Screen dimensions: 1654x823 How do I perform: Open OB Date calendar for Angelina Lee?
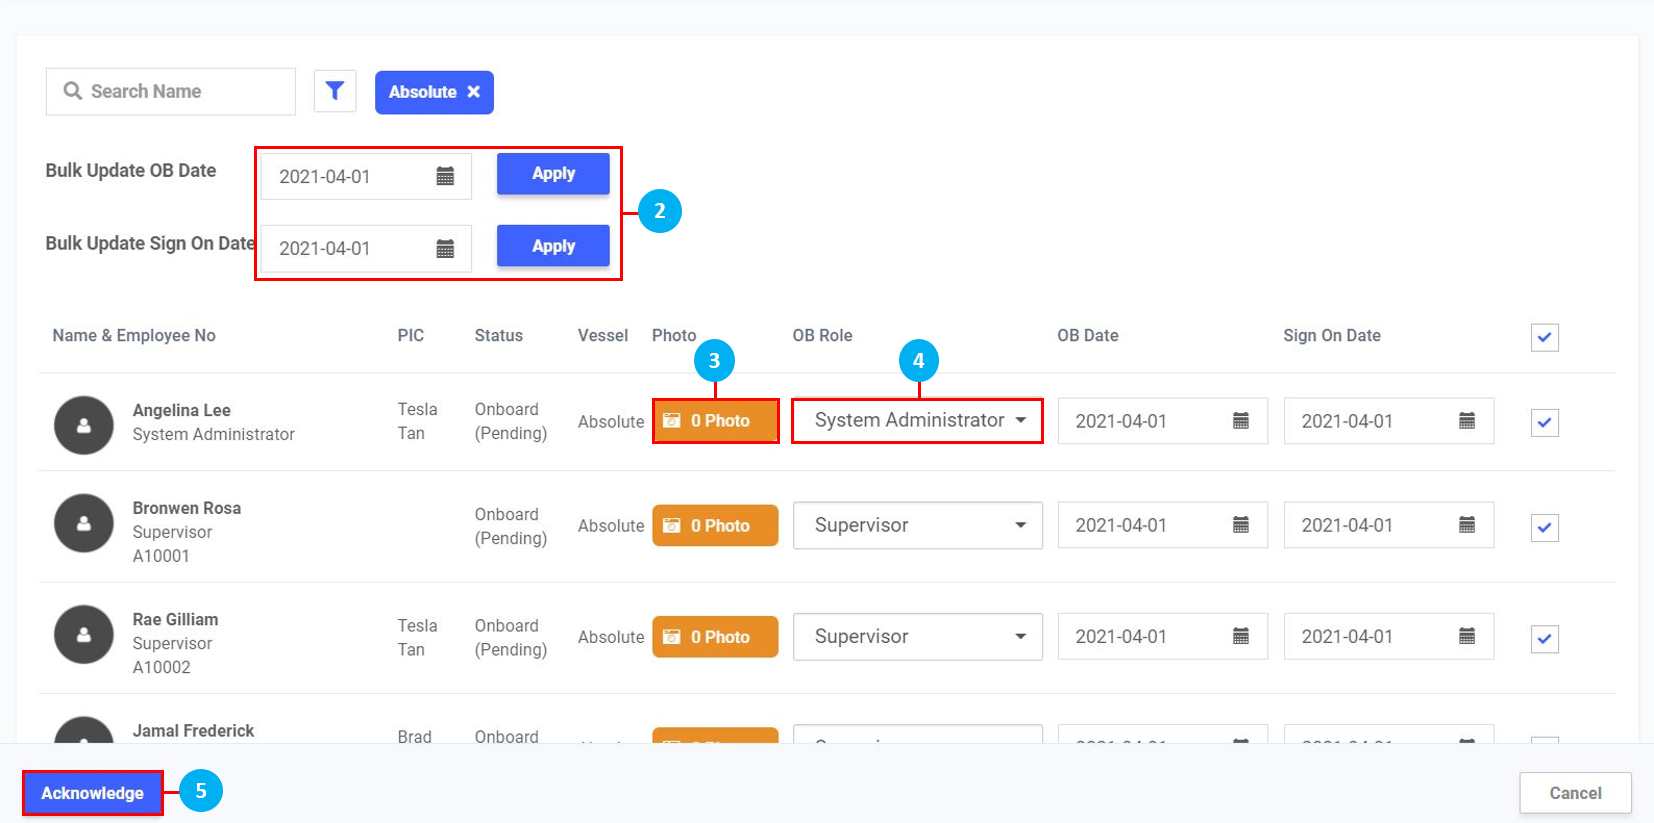pyautogui.click(x=1240, y=421)
